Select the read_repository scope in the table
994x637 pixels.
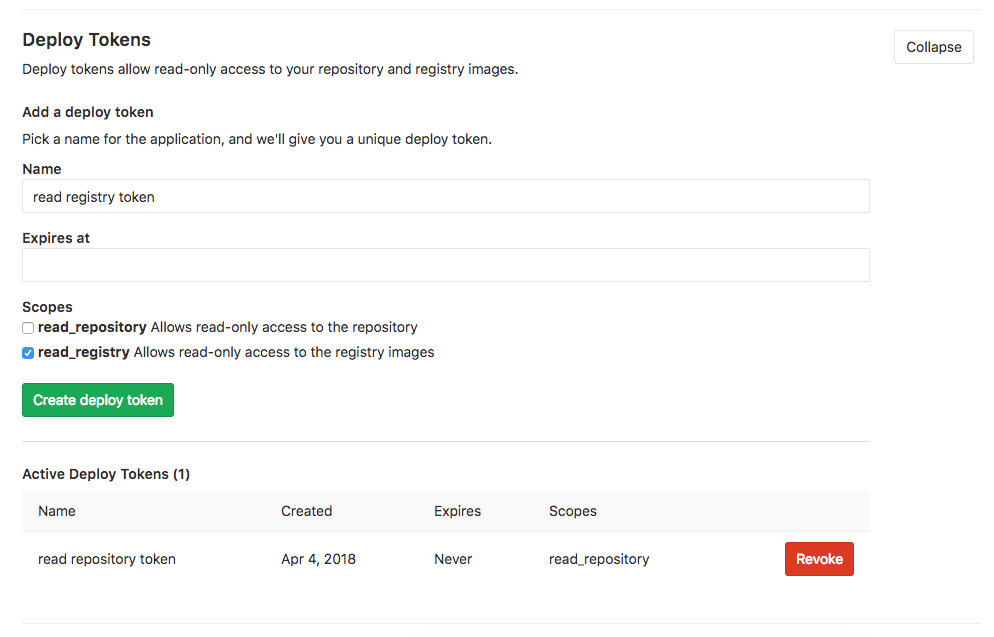point(598,558)
